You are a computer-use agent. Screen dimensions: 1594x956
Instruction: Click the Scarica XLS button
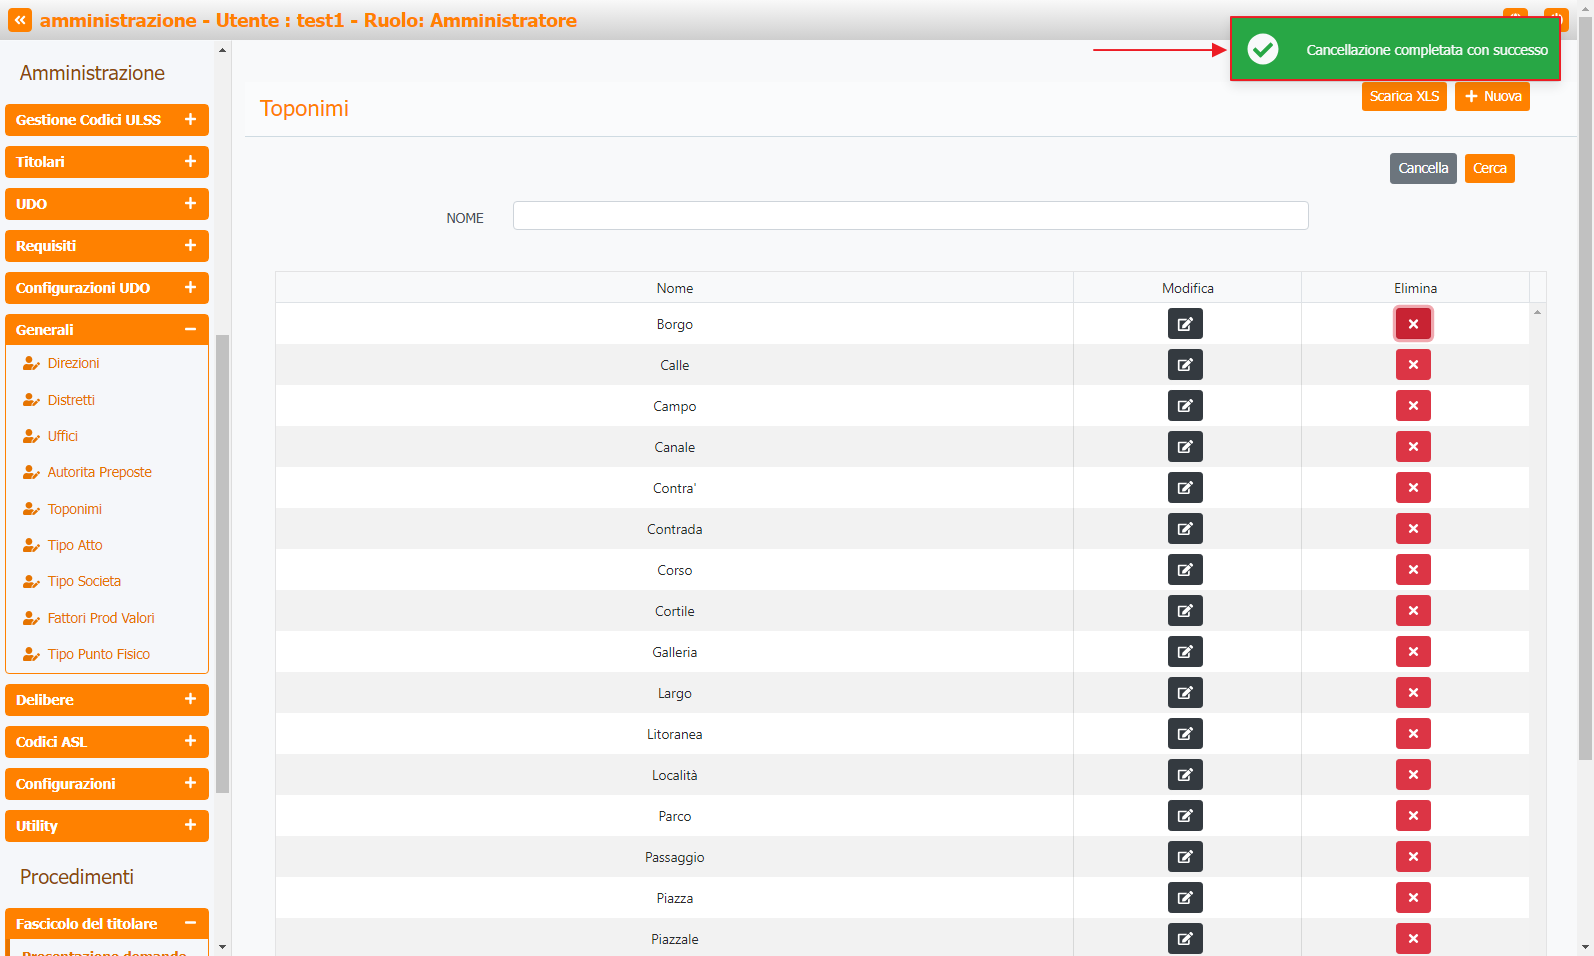coord(1404,96)
